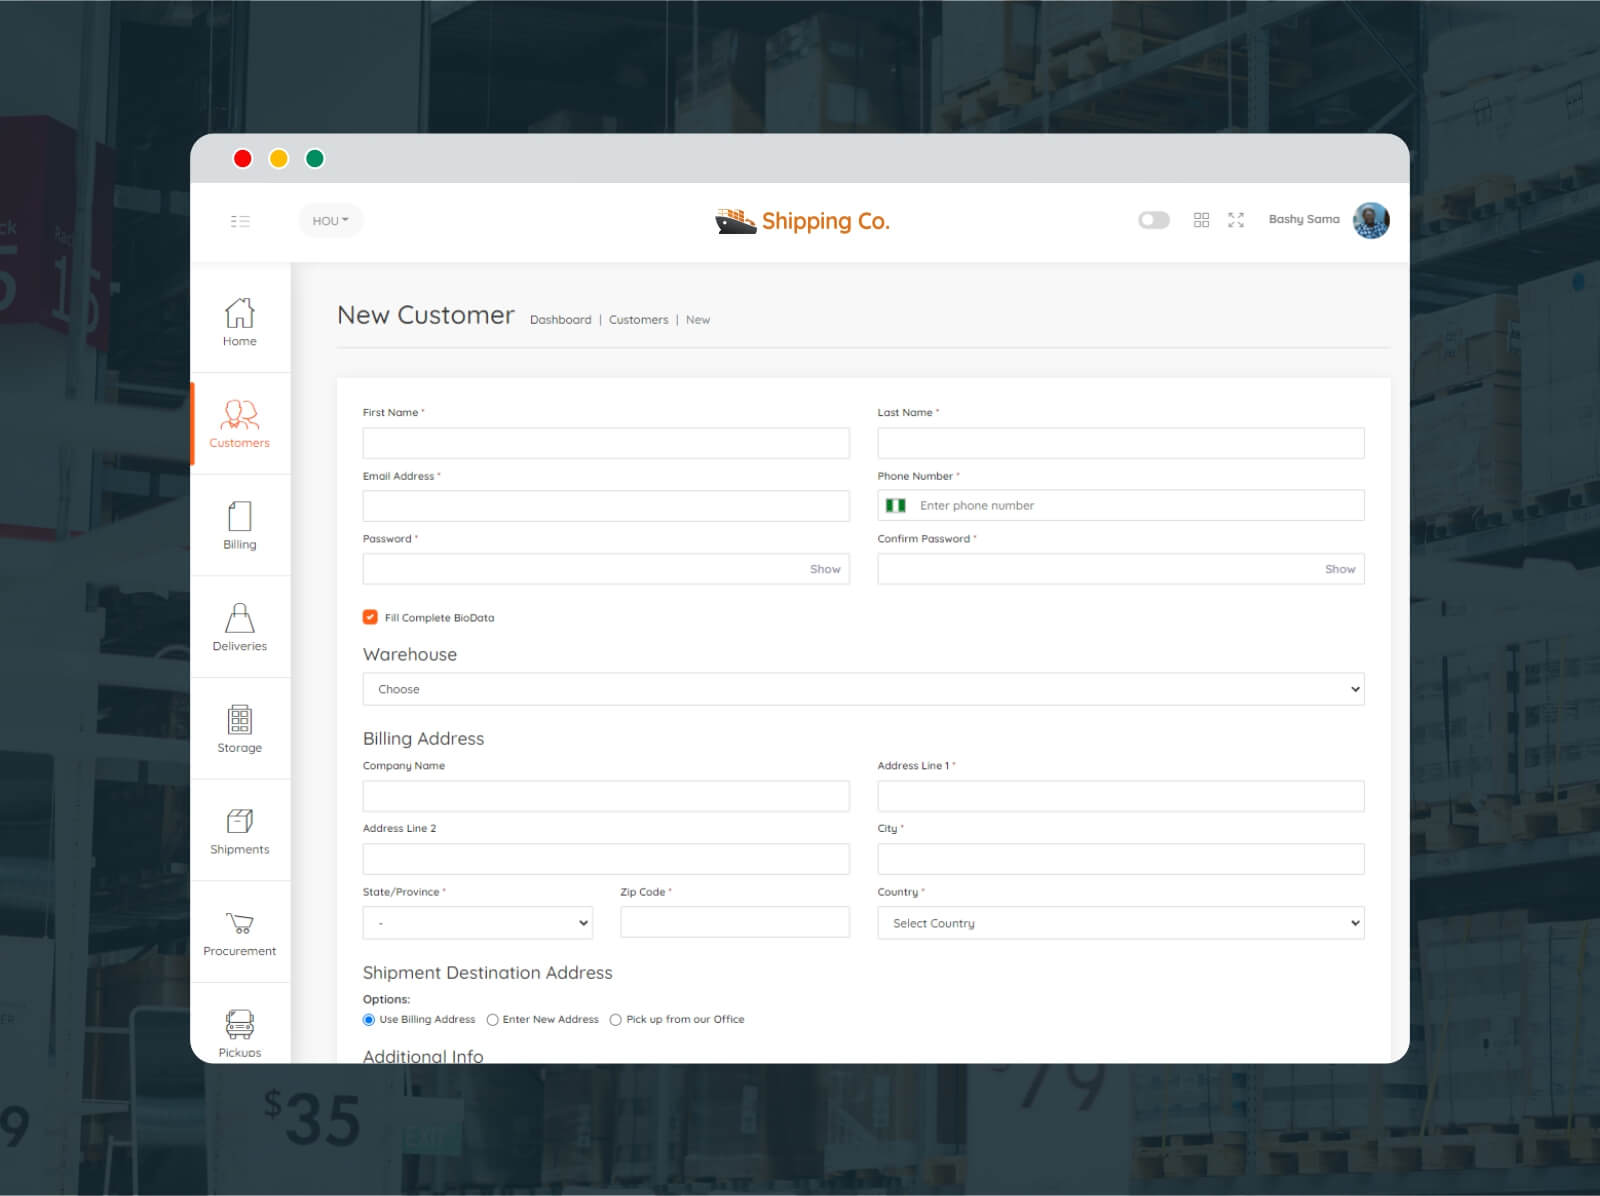Focus the Zip Code field

pos(735,922)
